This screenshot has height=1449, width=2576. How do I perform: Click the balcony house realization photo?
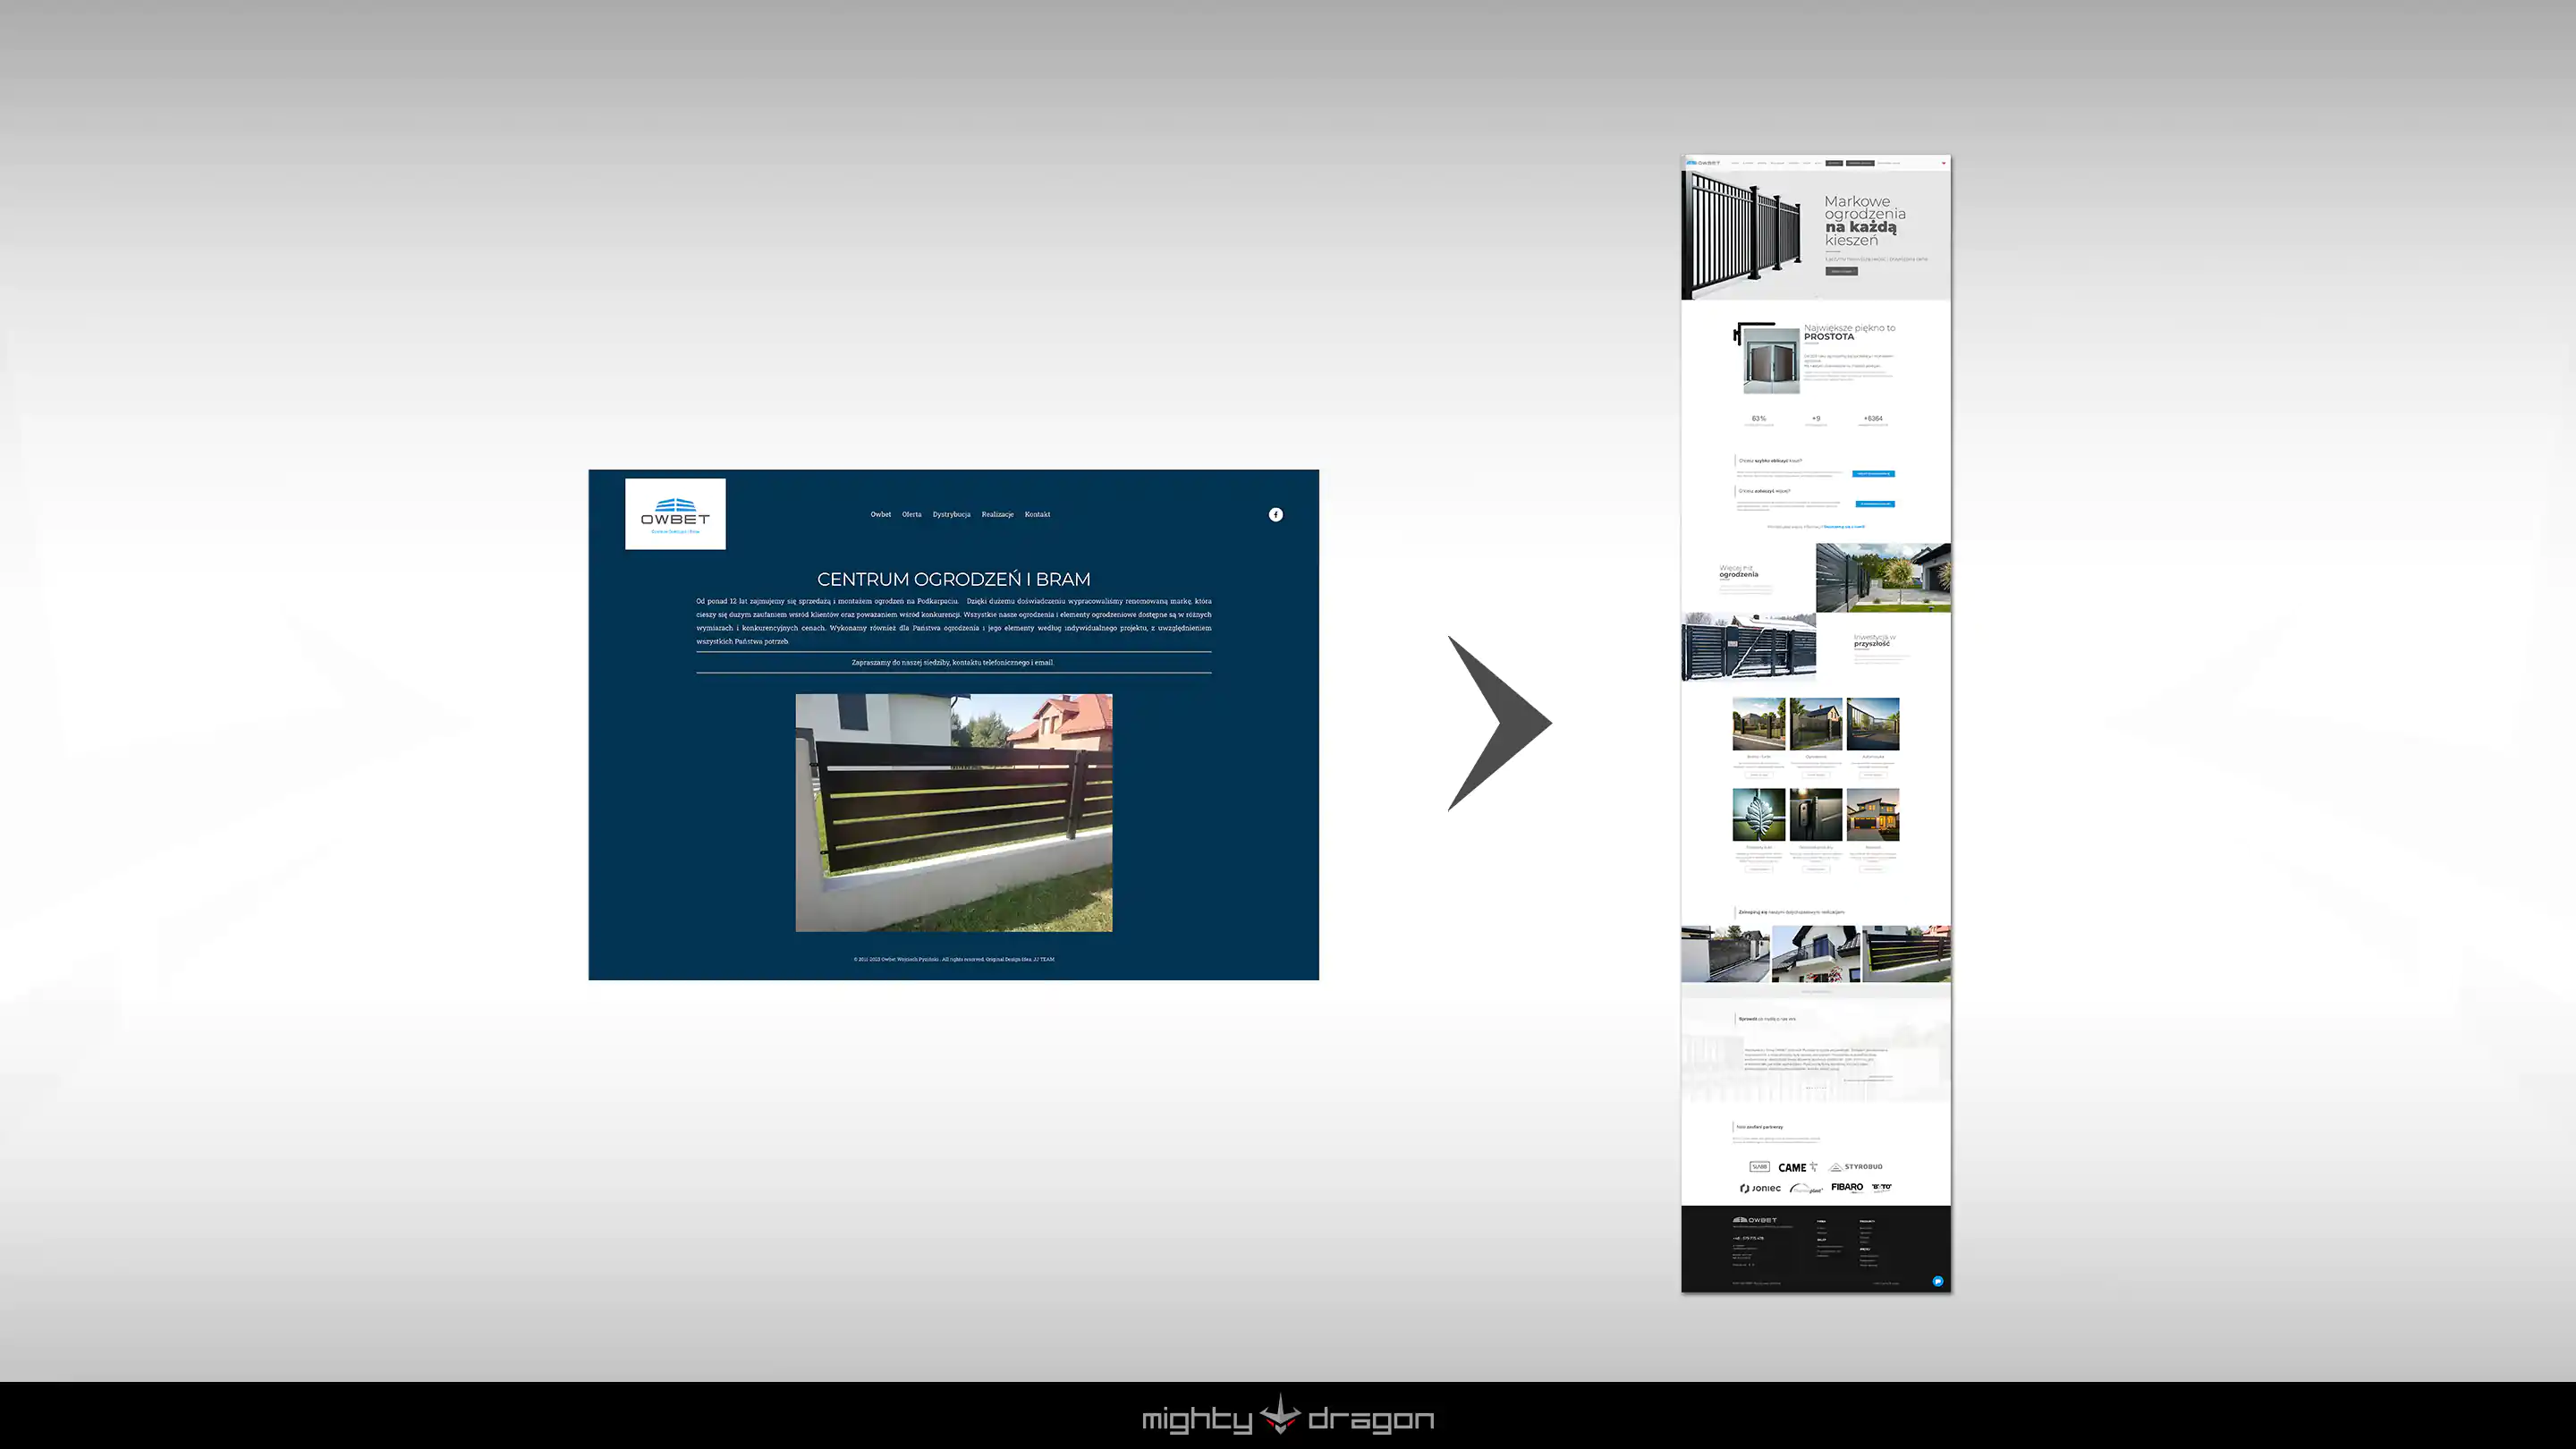pos(1815,953)
